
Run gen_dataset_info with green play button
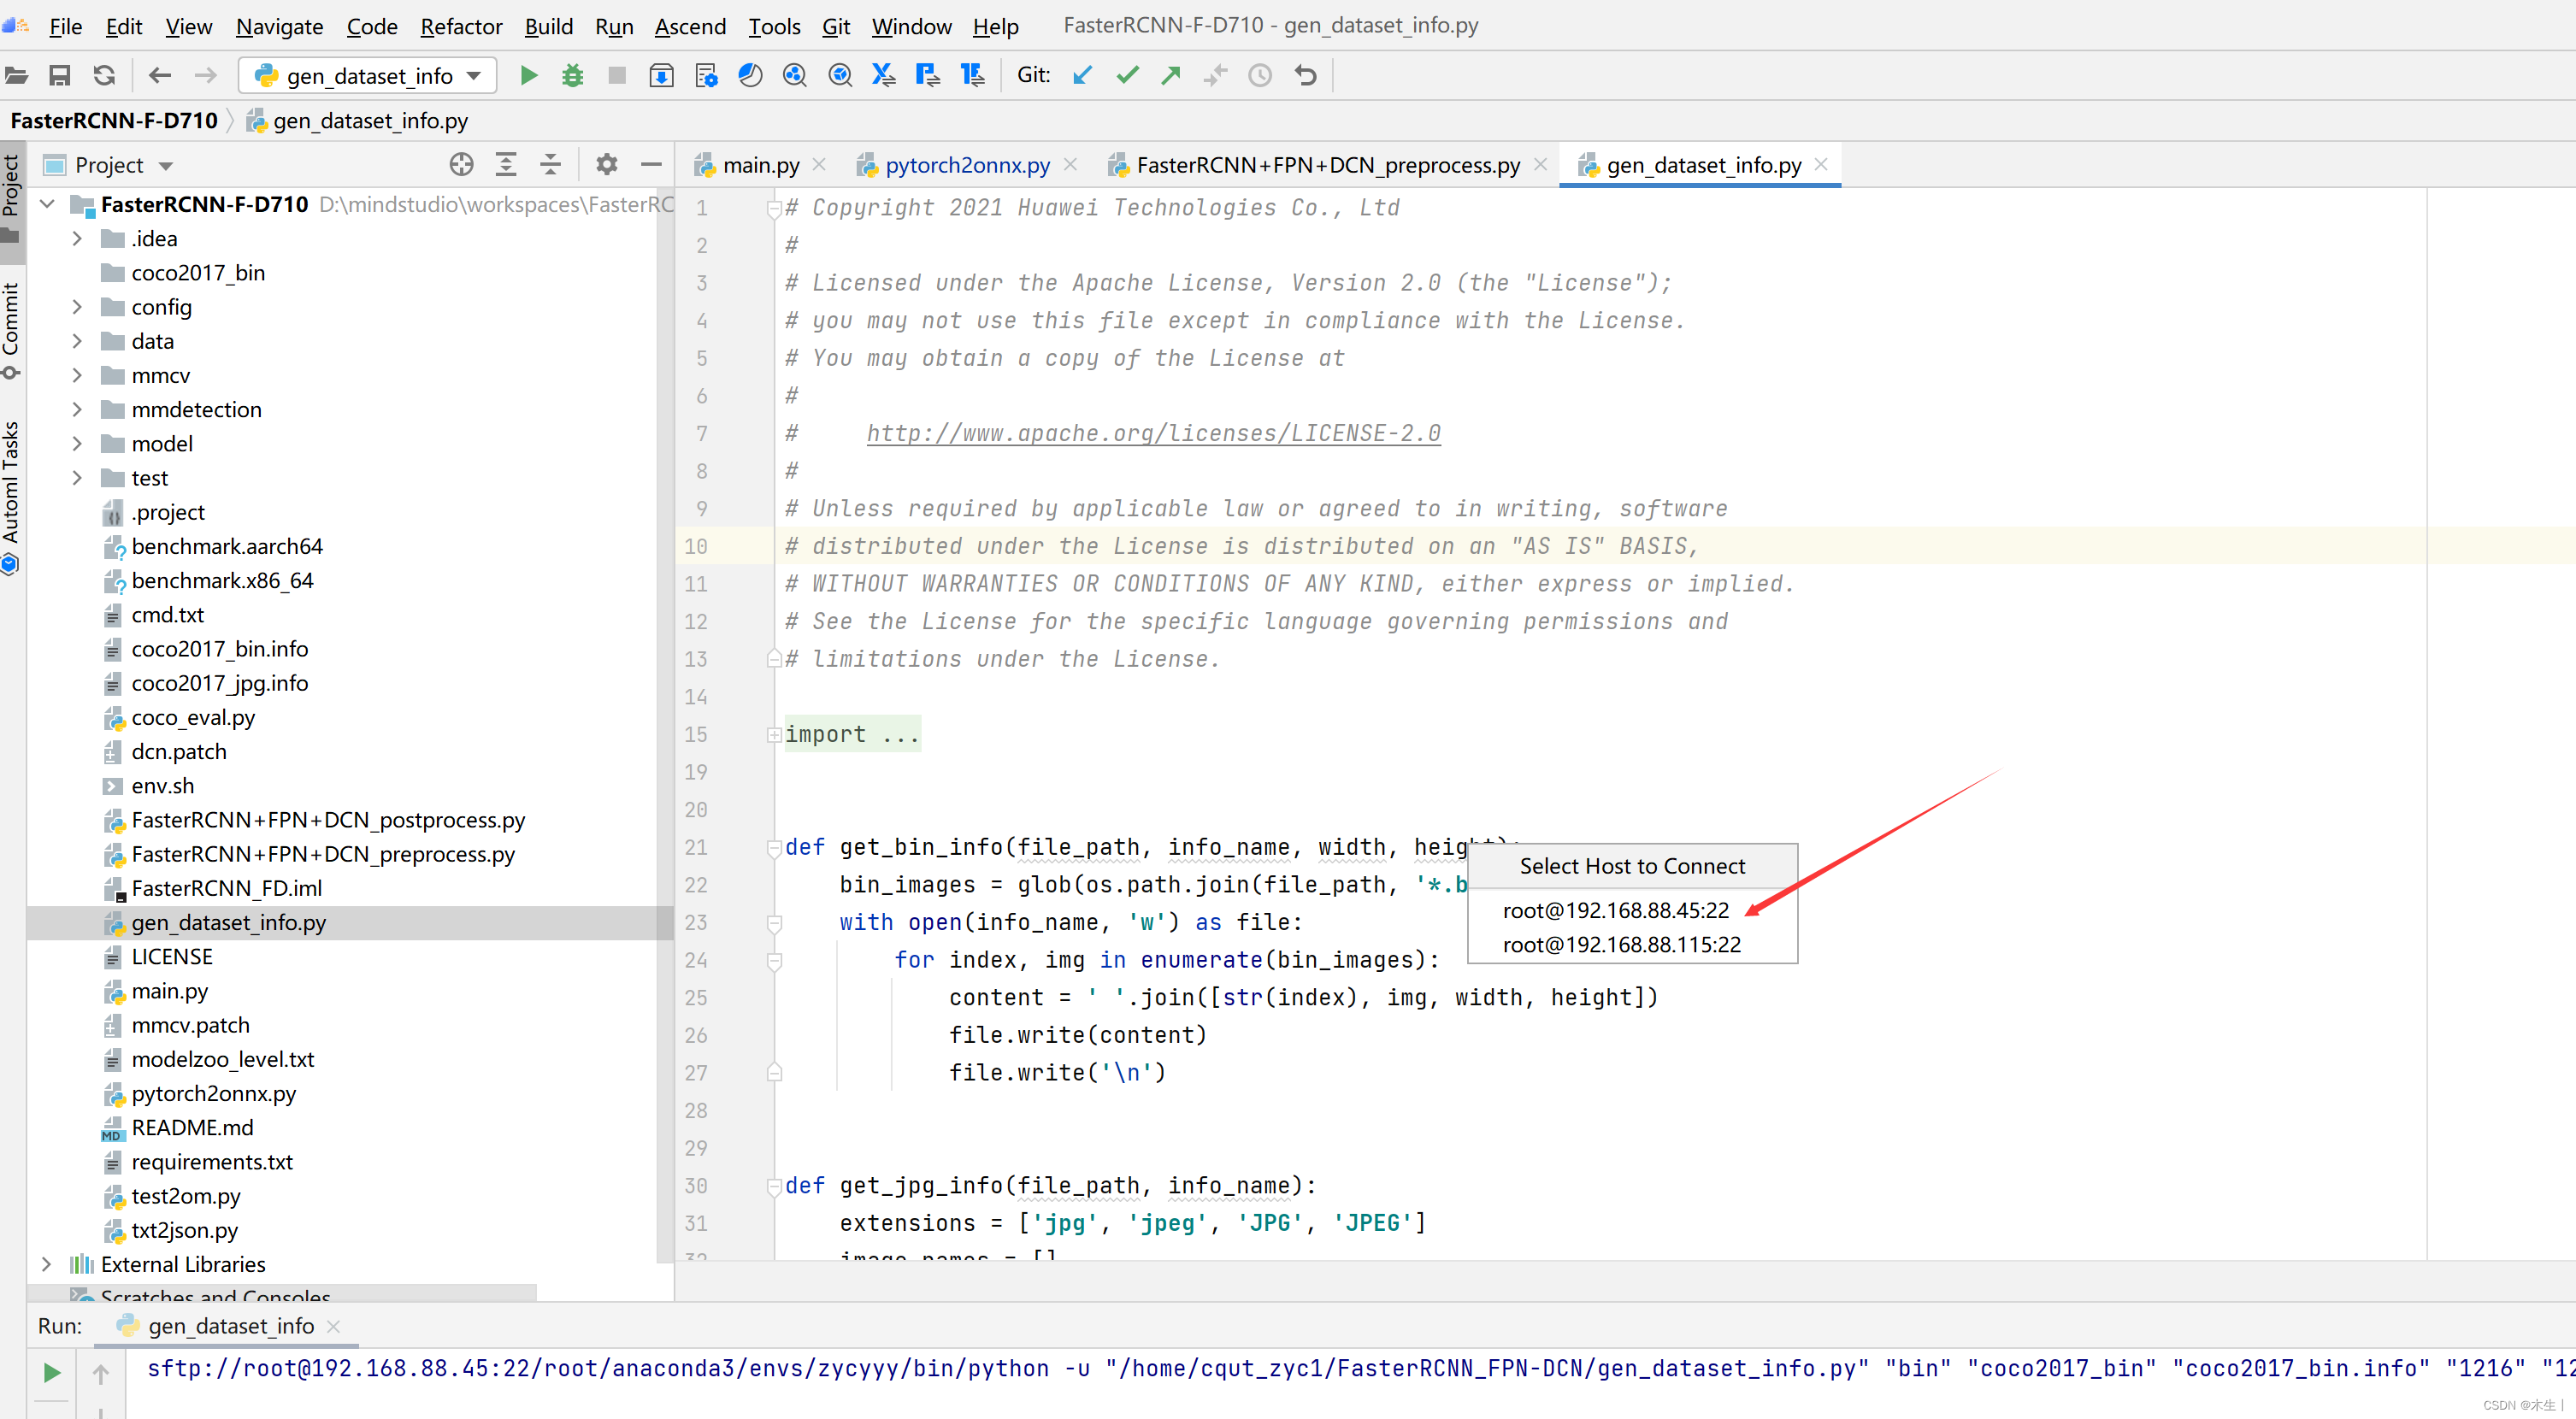pos(528,75)
